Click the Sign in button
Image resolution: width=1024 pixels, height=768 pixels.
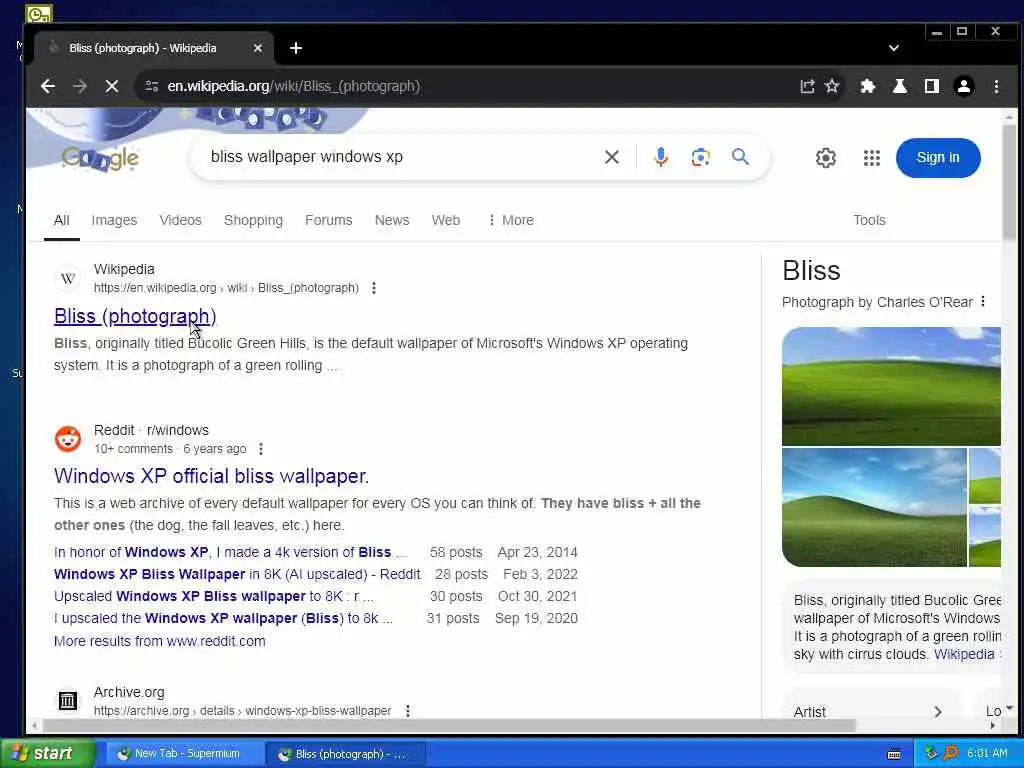click(938, 157)
